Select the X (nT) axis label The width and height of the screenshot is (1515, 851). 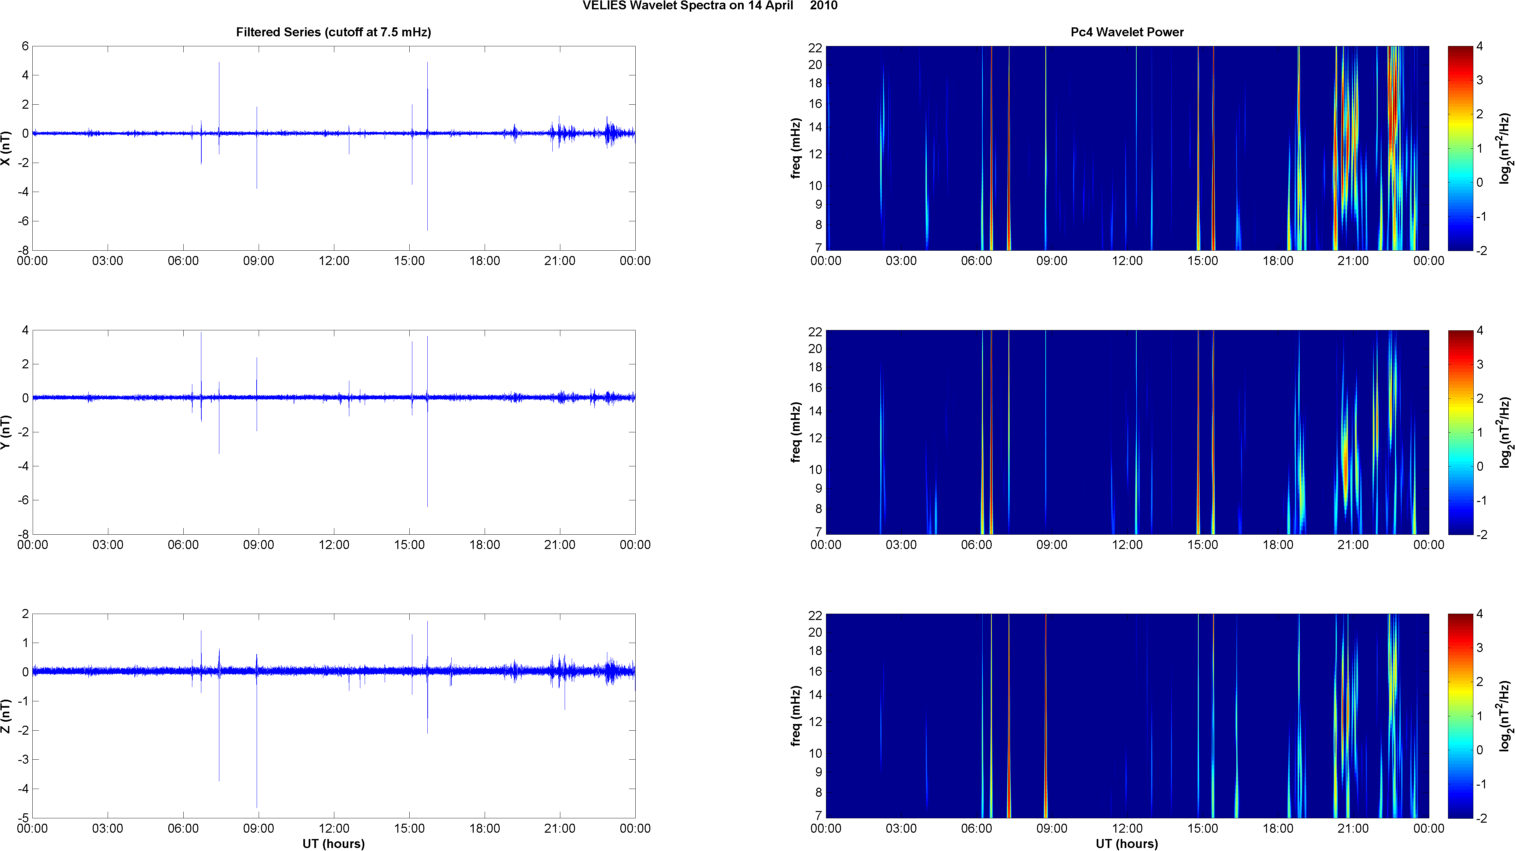pos(7,148)
